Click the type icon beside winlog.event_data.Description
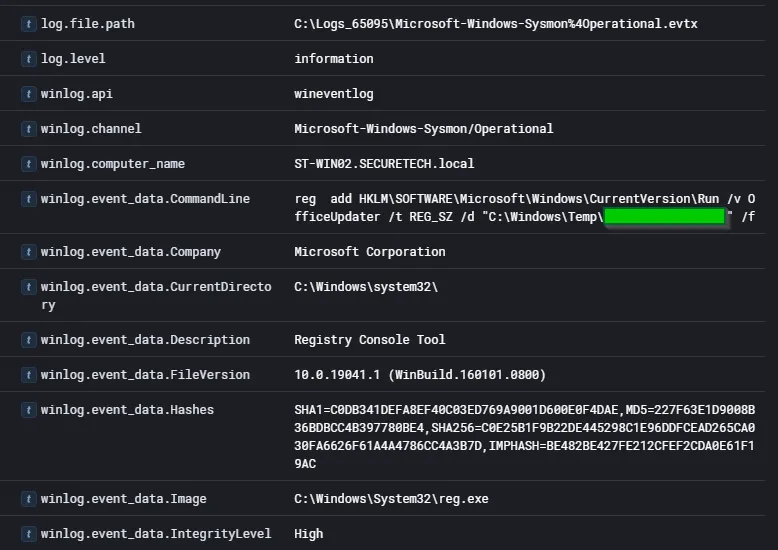 [x=28, y=340]
